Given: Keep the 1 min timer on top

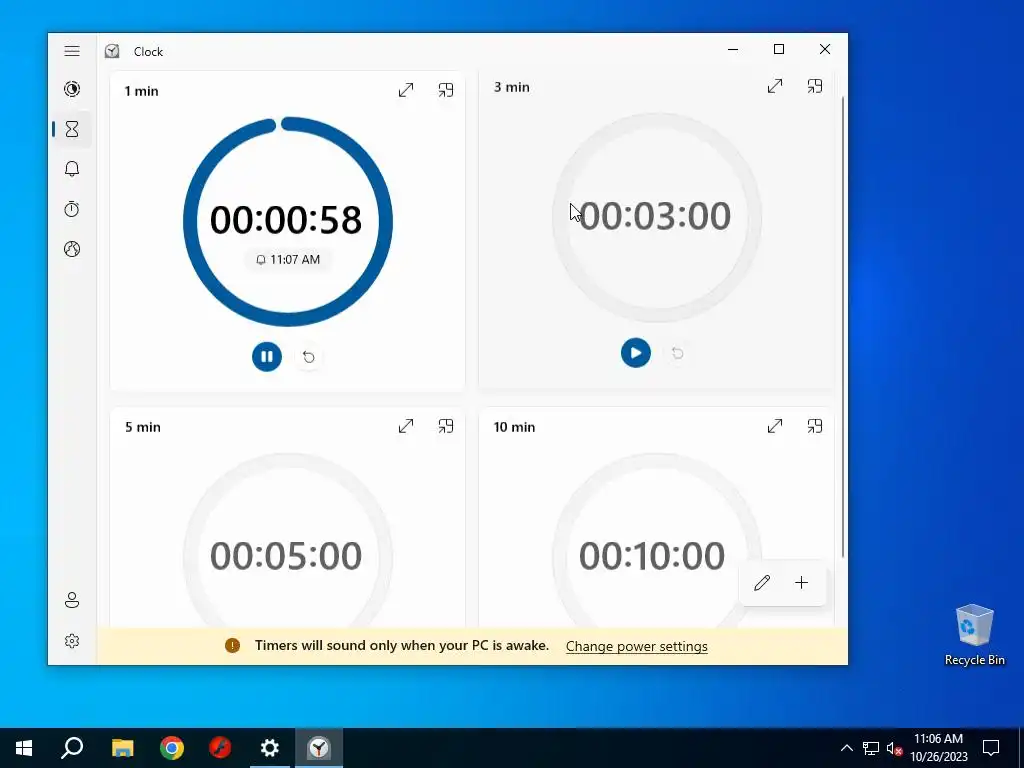Looking at the screenshot, I should coord(446,90).
